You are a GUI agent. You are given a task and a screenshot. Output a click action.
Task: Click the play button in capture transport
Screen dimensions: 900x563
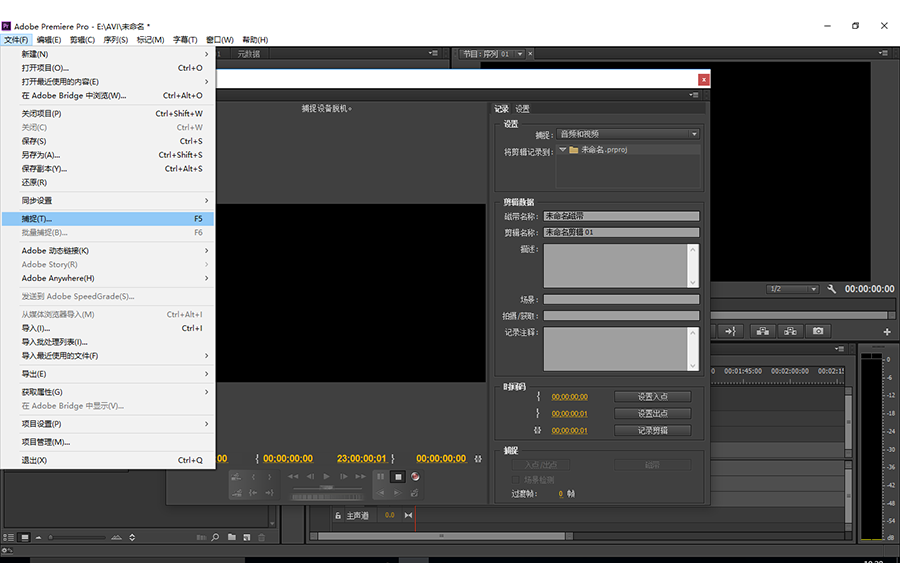327,476
